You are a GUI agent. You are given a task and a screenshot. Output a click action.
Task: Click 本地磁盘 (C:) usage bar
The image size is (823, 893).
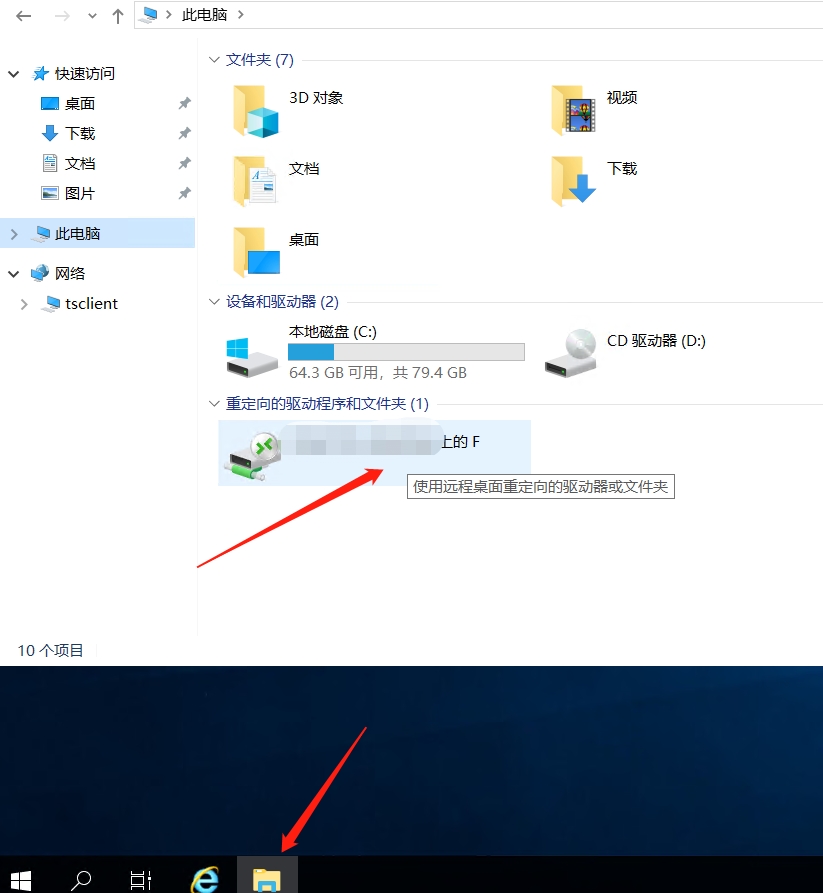coord(405,352)
